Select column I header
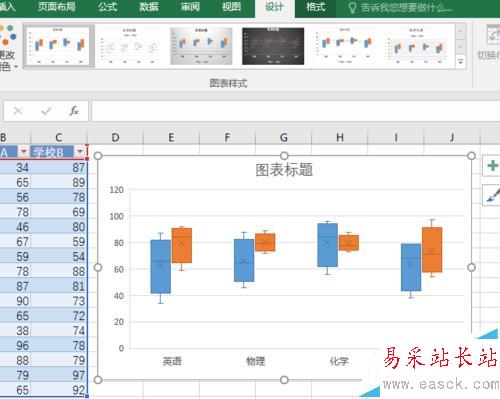Image resolution: width=500 pixels, height=399 pixels. coord(396,137)
